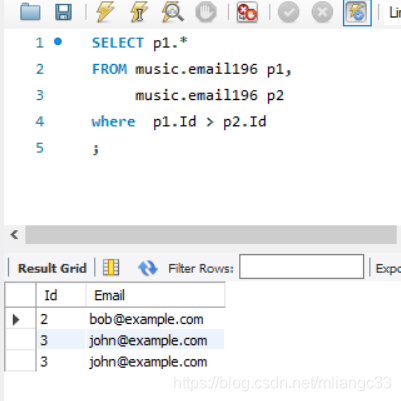The image size is (401, 401).
Task: Save the script with floppy disk icon
Action: (63, 12)
